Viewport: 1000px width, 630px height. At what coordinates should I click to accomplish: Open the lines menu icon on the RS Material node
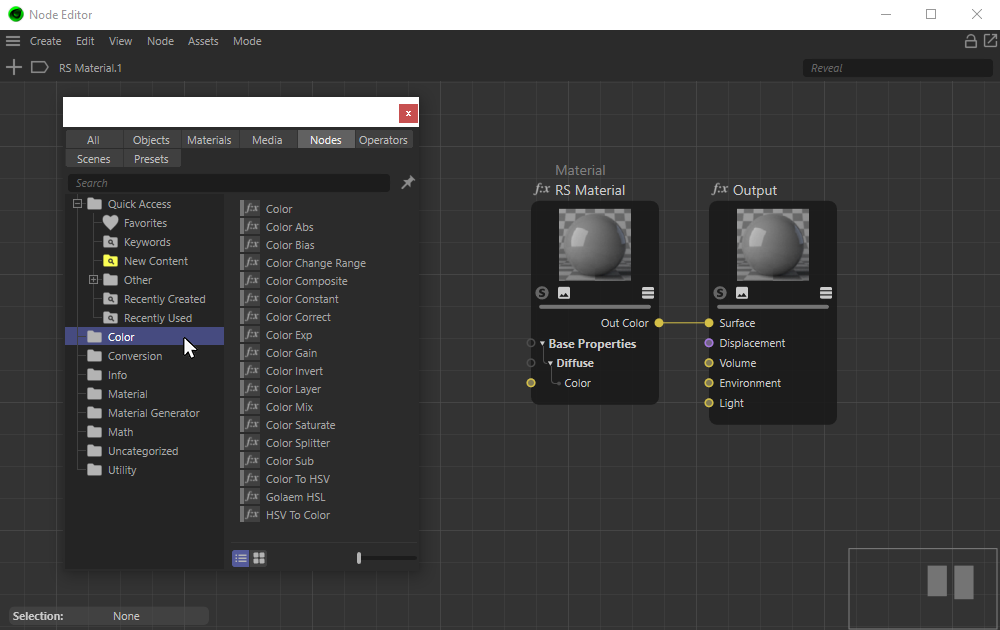click(x=648, y=293)
